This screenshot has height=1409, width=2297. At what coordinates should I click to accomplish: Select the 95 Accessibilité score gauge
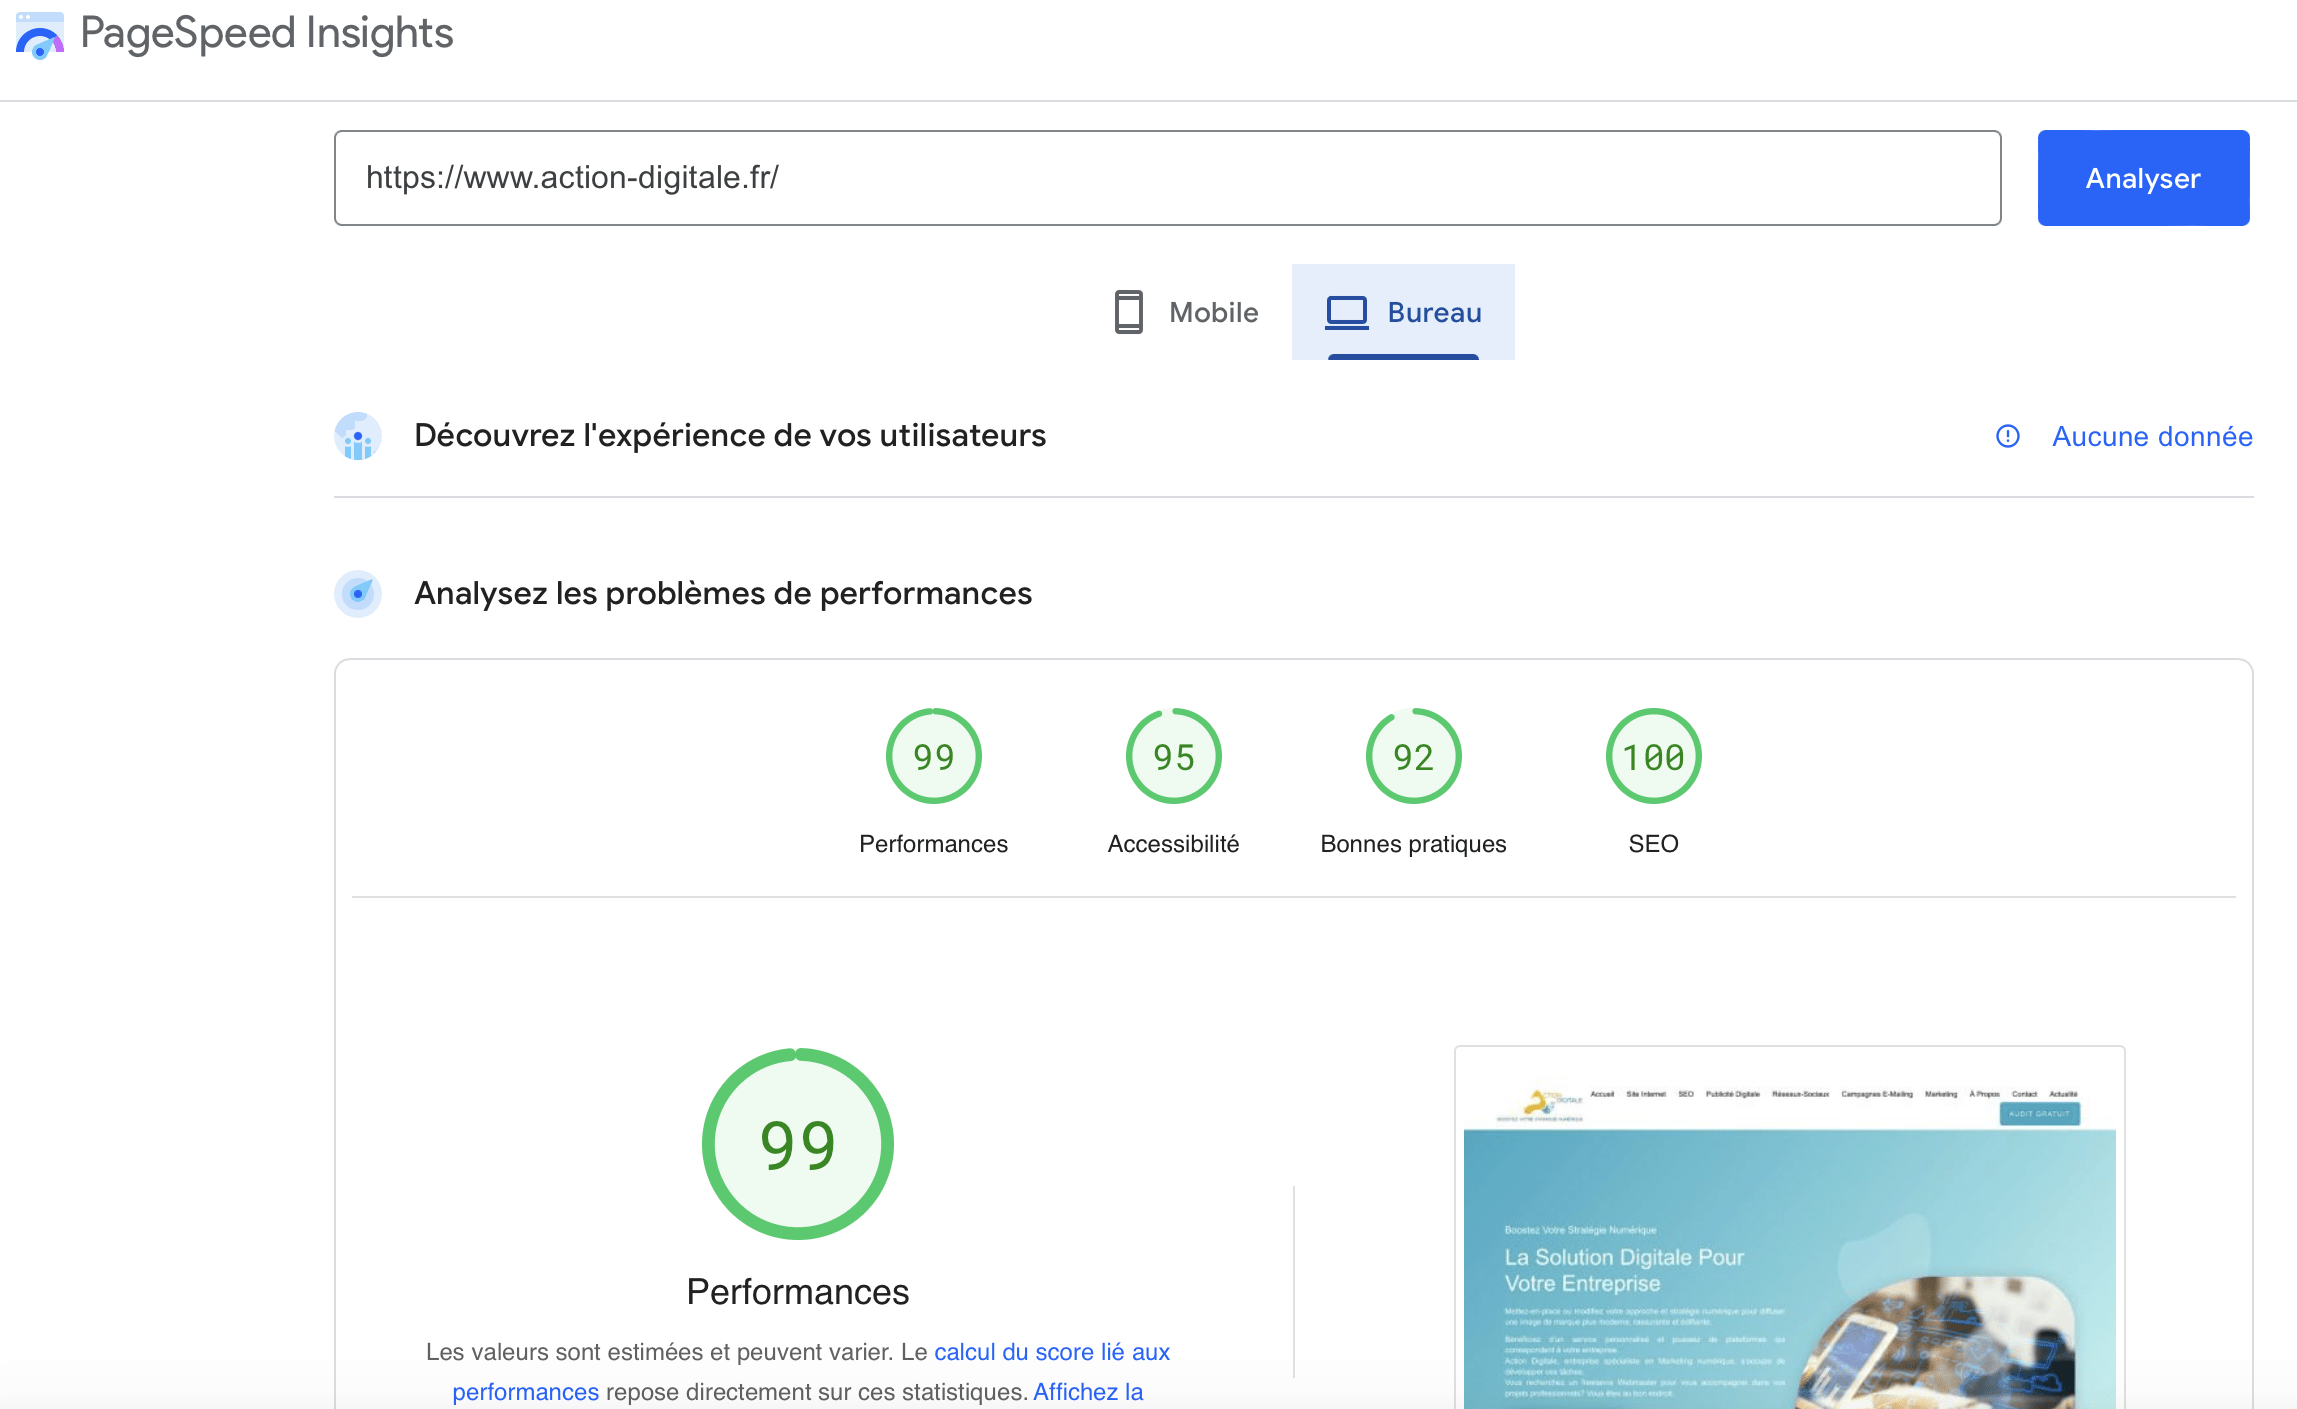pyautogui.click(x=1173, y=756)
